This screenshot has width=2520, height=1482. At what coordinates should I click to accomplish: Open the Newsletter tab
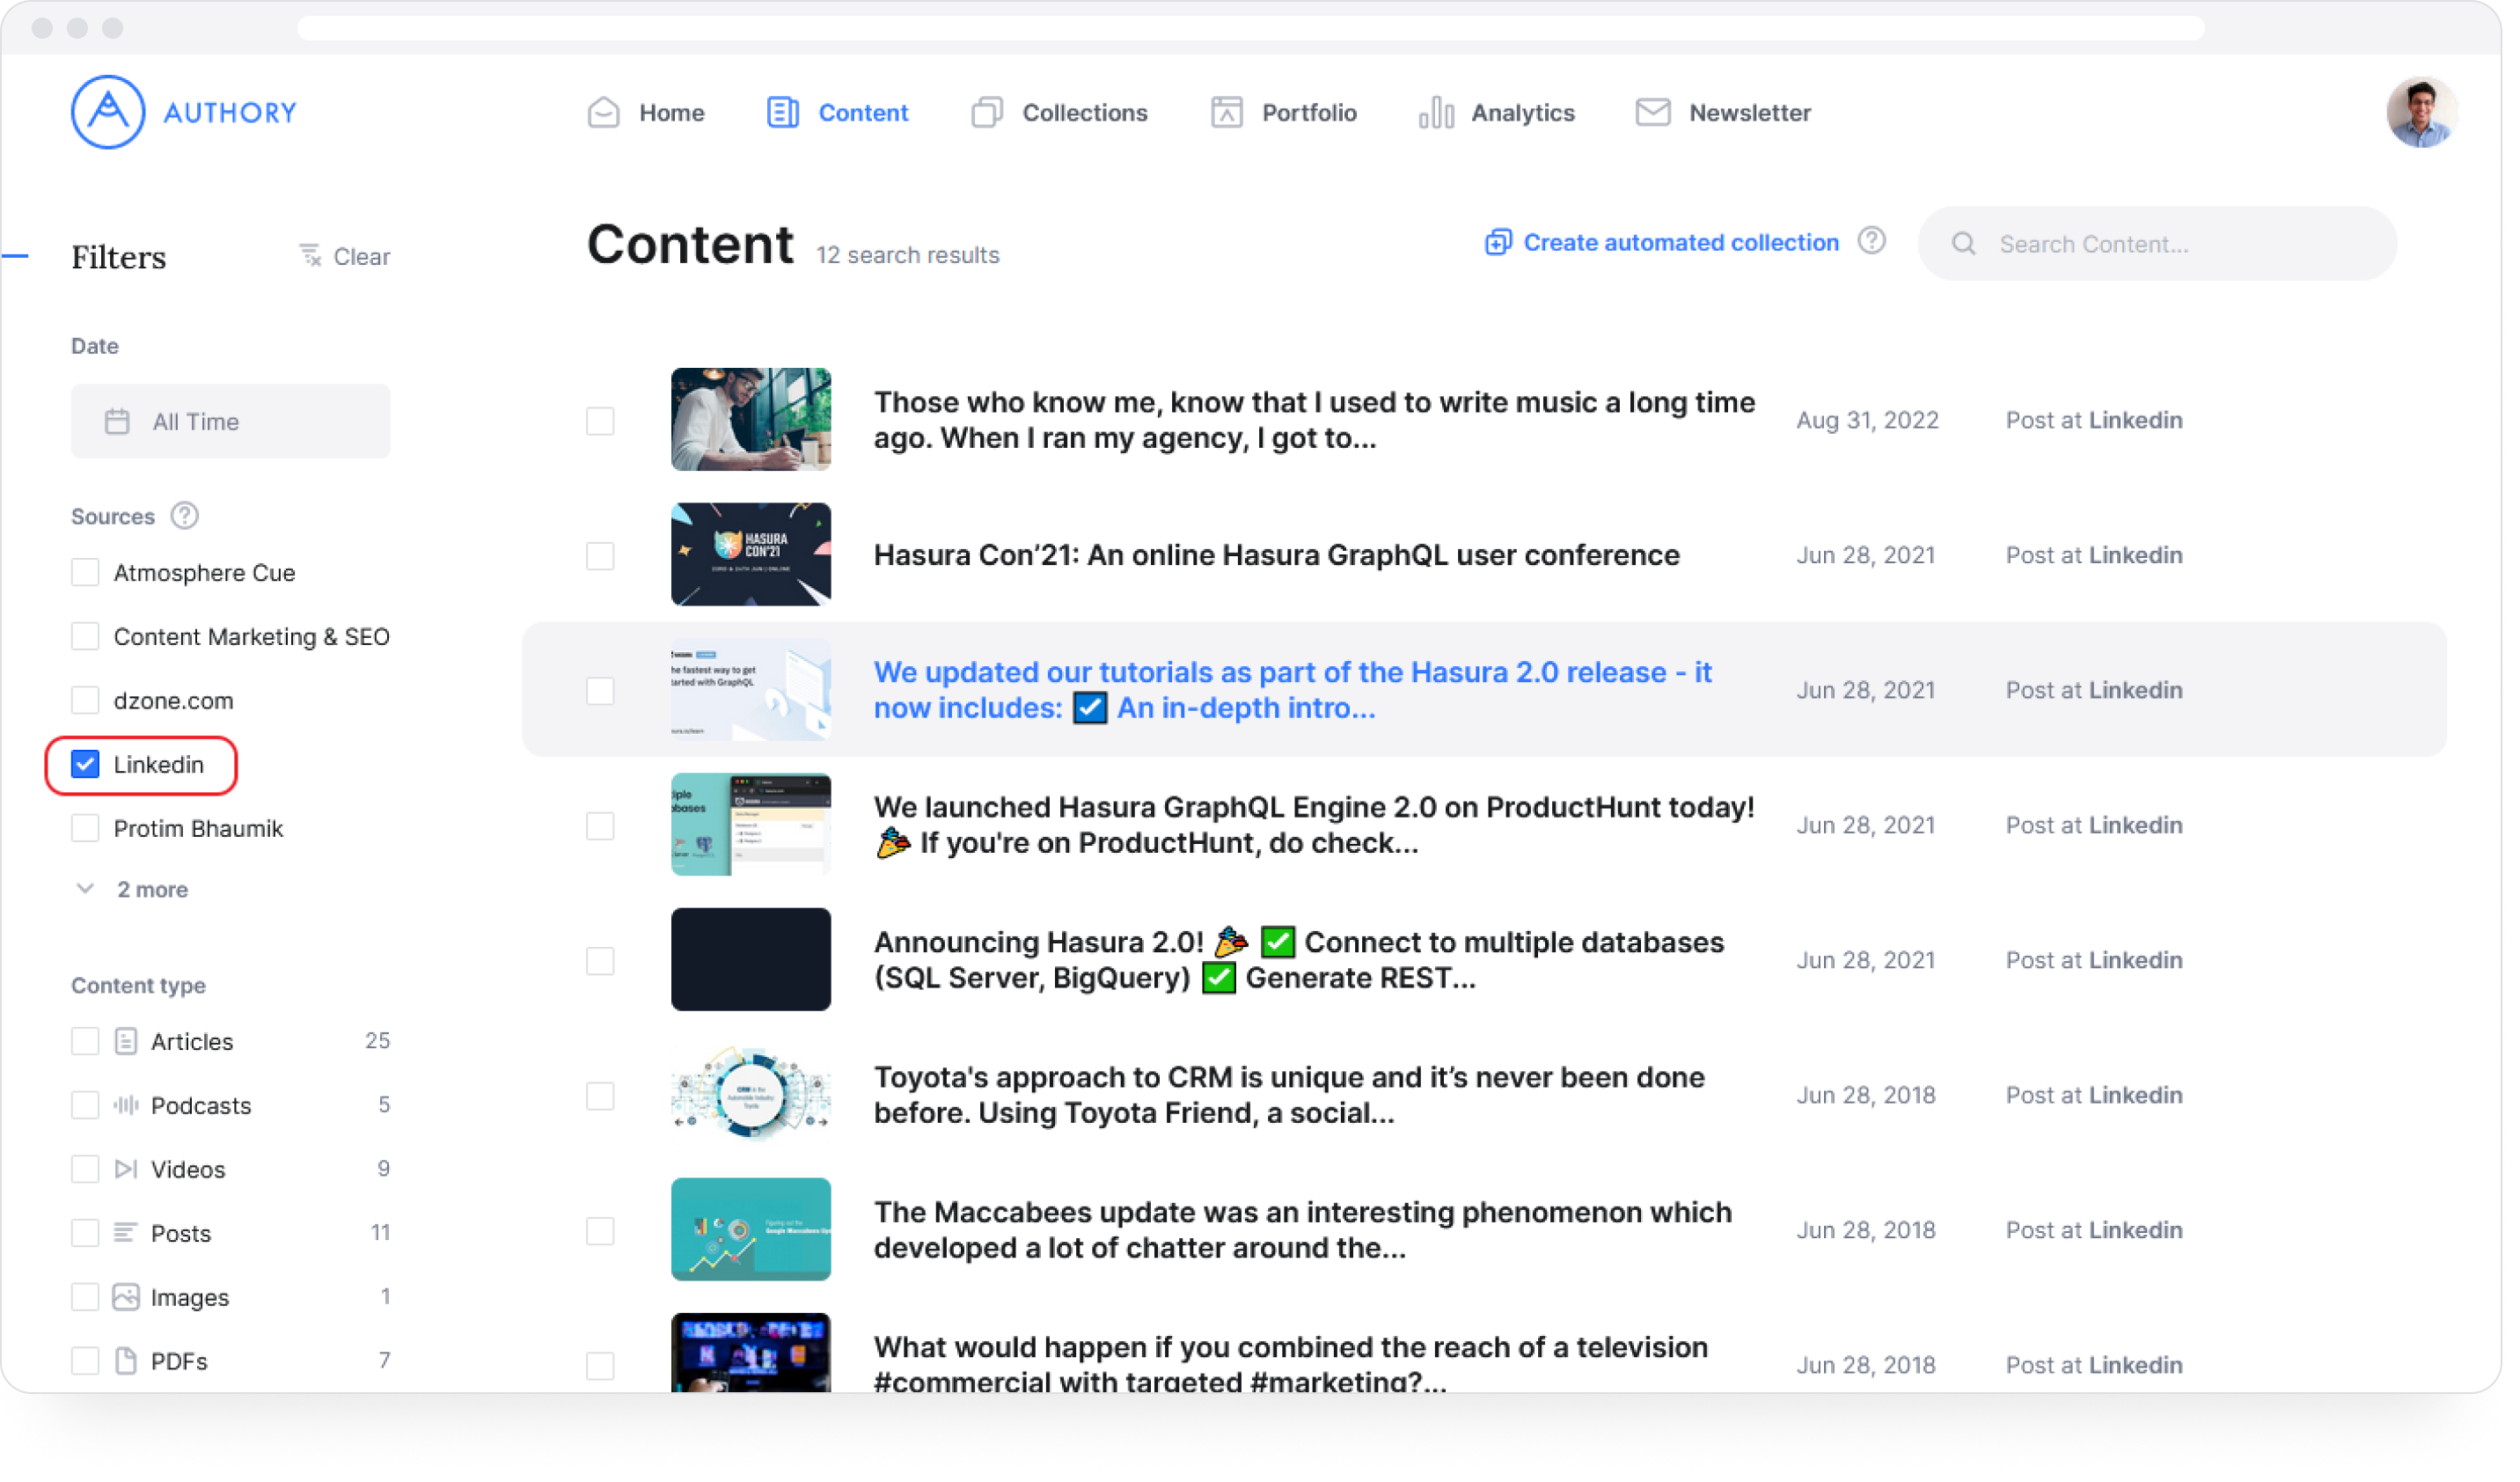[1723, 113]
